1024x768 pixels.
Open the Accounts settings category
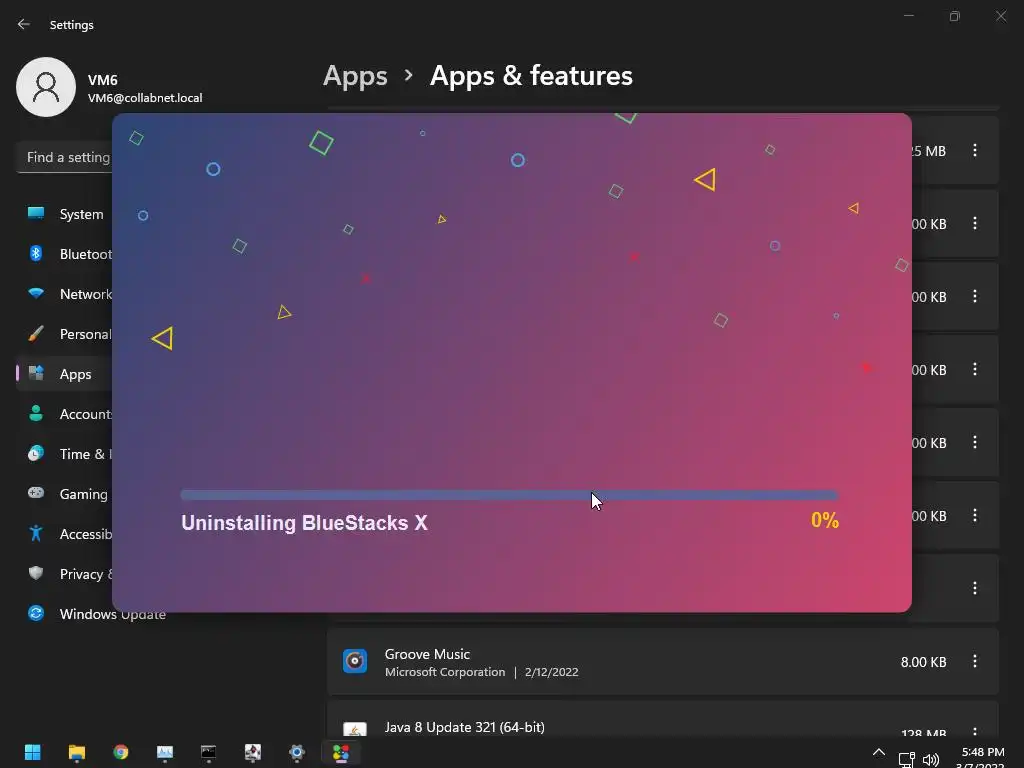[65, 414]
